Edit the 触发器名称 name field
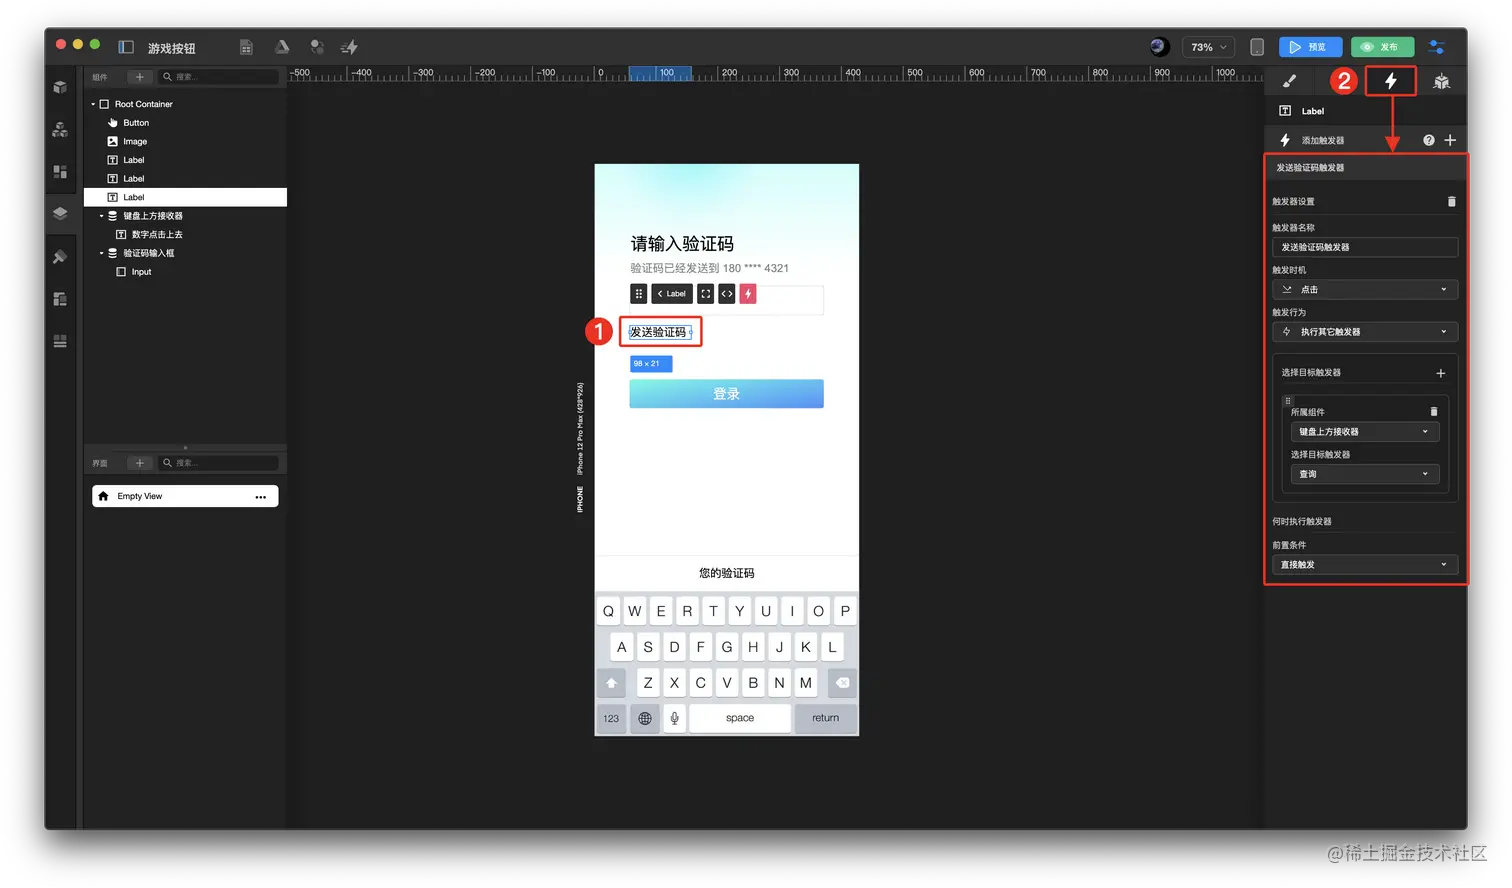1512x888 pixels. click(1365, 247)
